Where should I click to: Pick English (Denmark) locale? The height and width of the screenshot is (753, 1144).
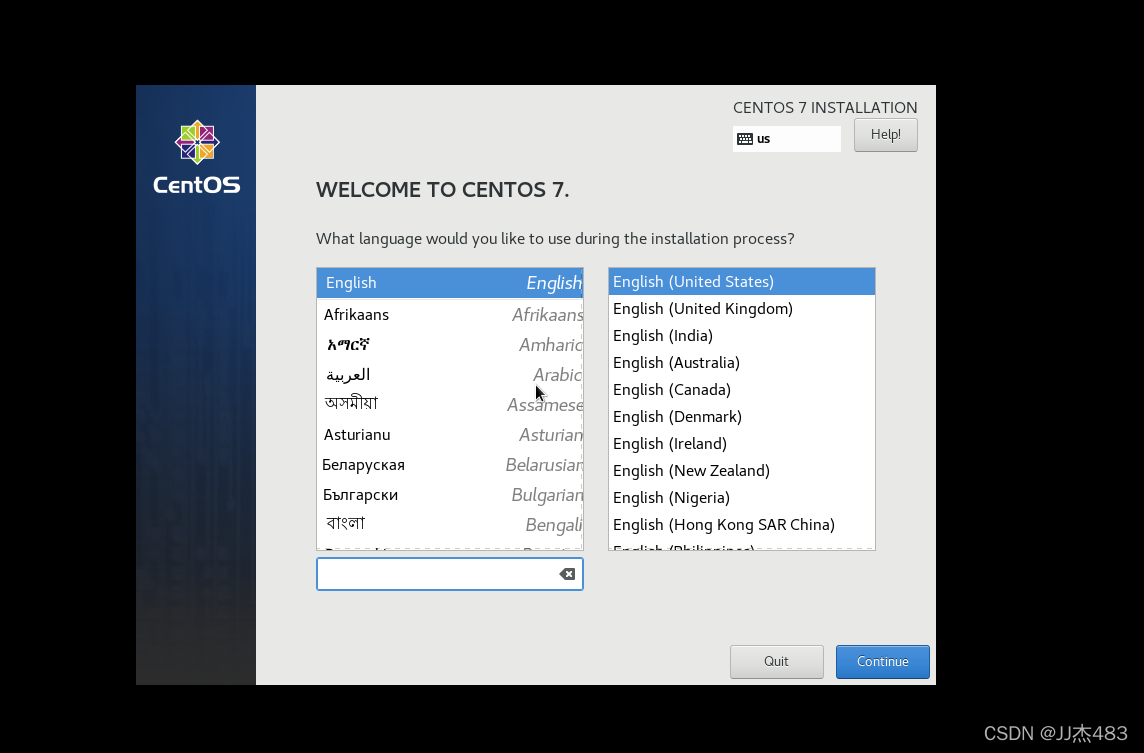tap(741, 417)
